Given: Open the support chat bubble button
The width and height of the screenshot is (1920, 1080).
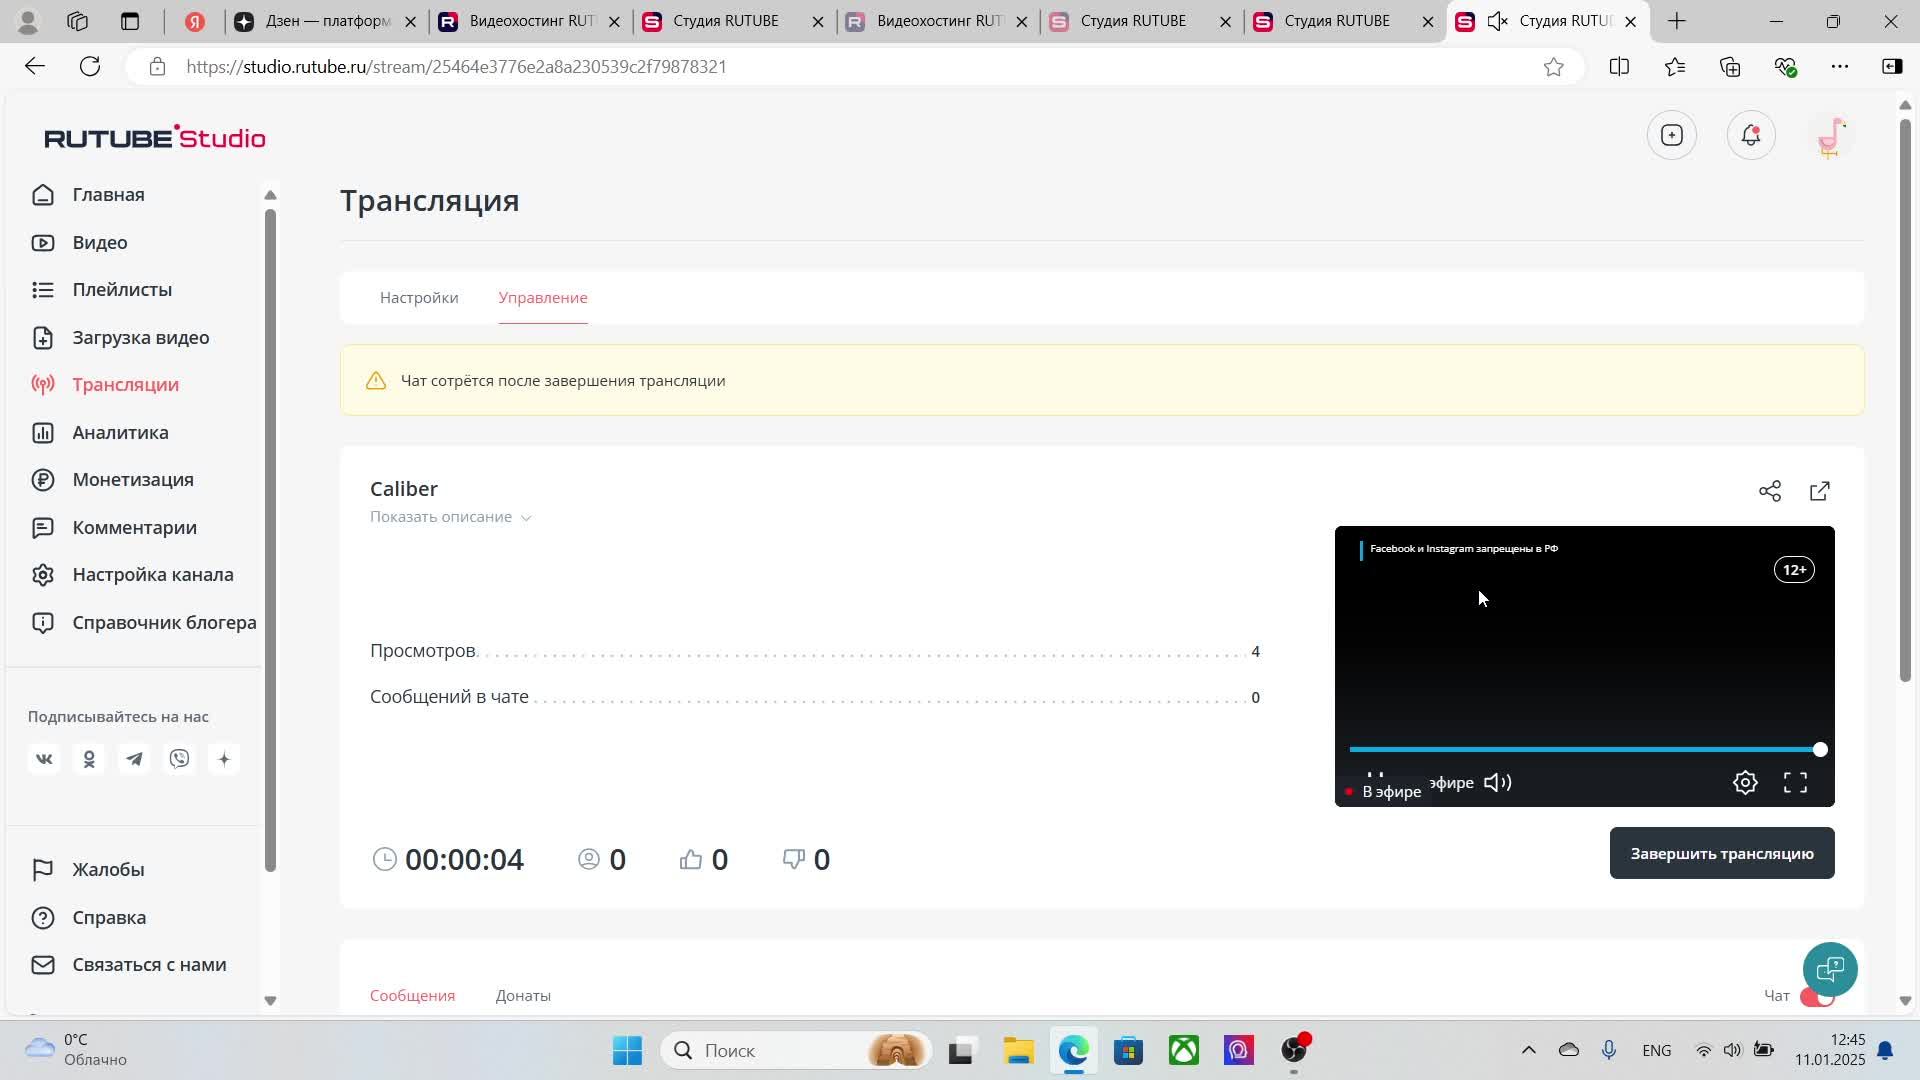Looking at the screenshot, I should coord(1829,968).
